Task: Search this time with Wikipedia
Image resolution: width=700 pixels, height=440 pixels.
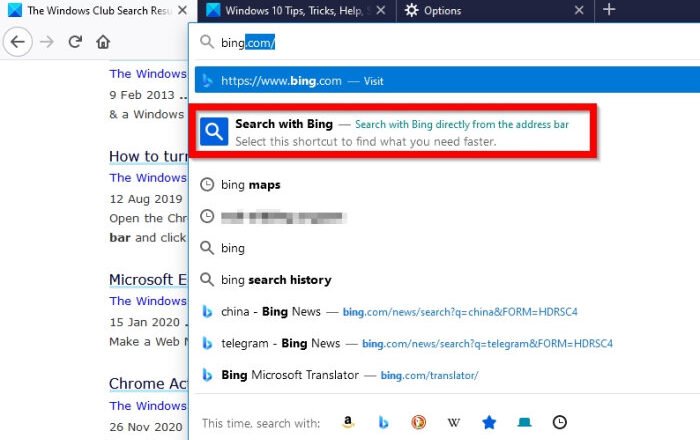Action: 454,422
